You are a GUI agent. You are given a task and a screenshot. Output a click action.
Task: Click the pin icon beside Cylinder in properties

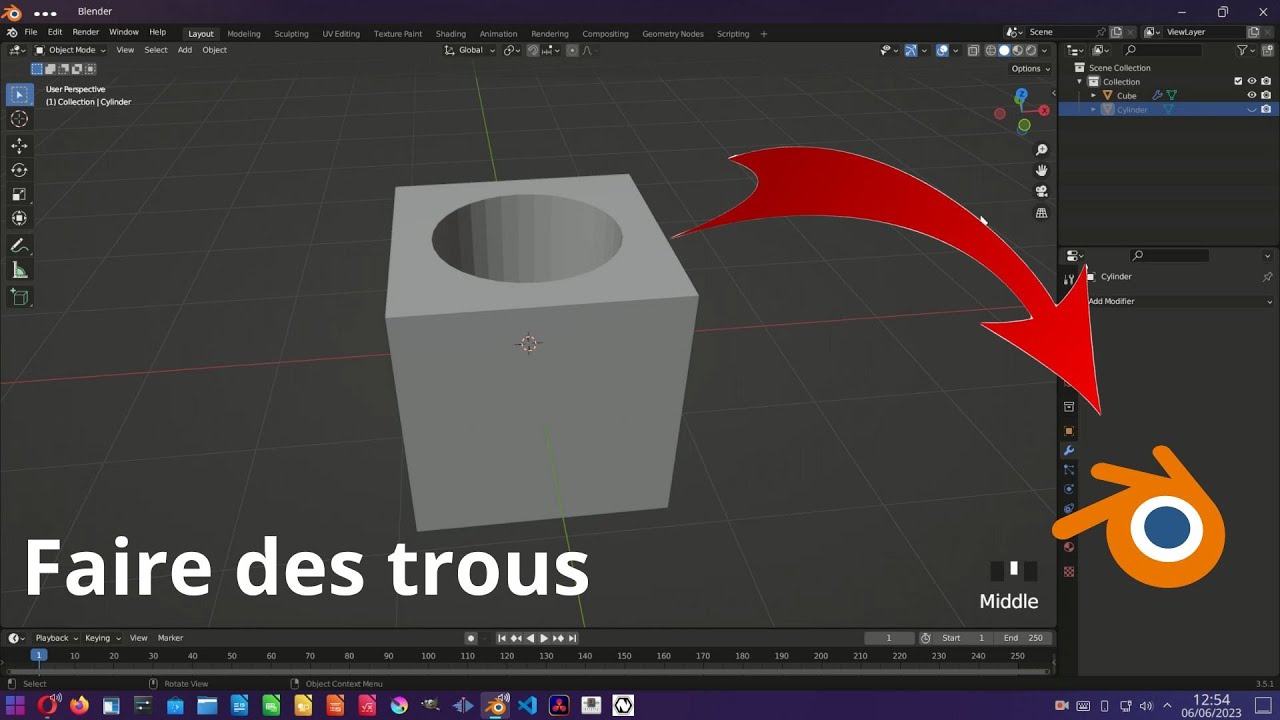point(1267,277)
